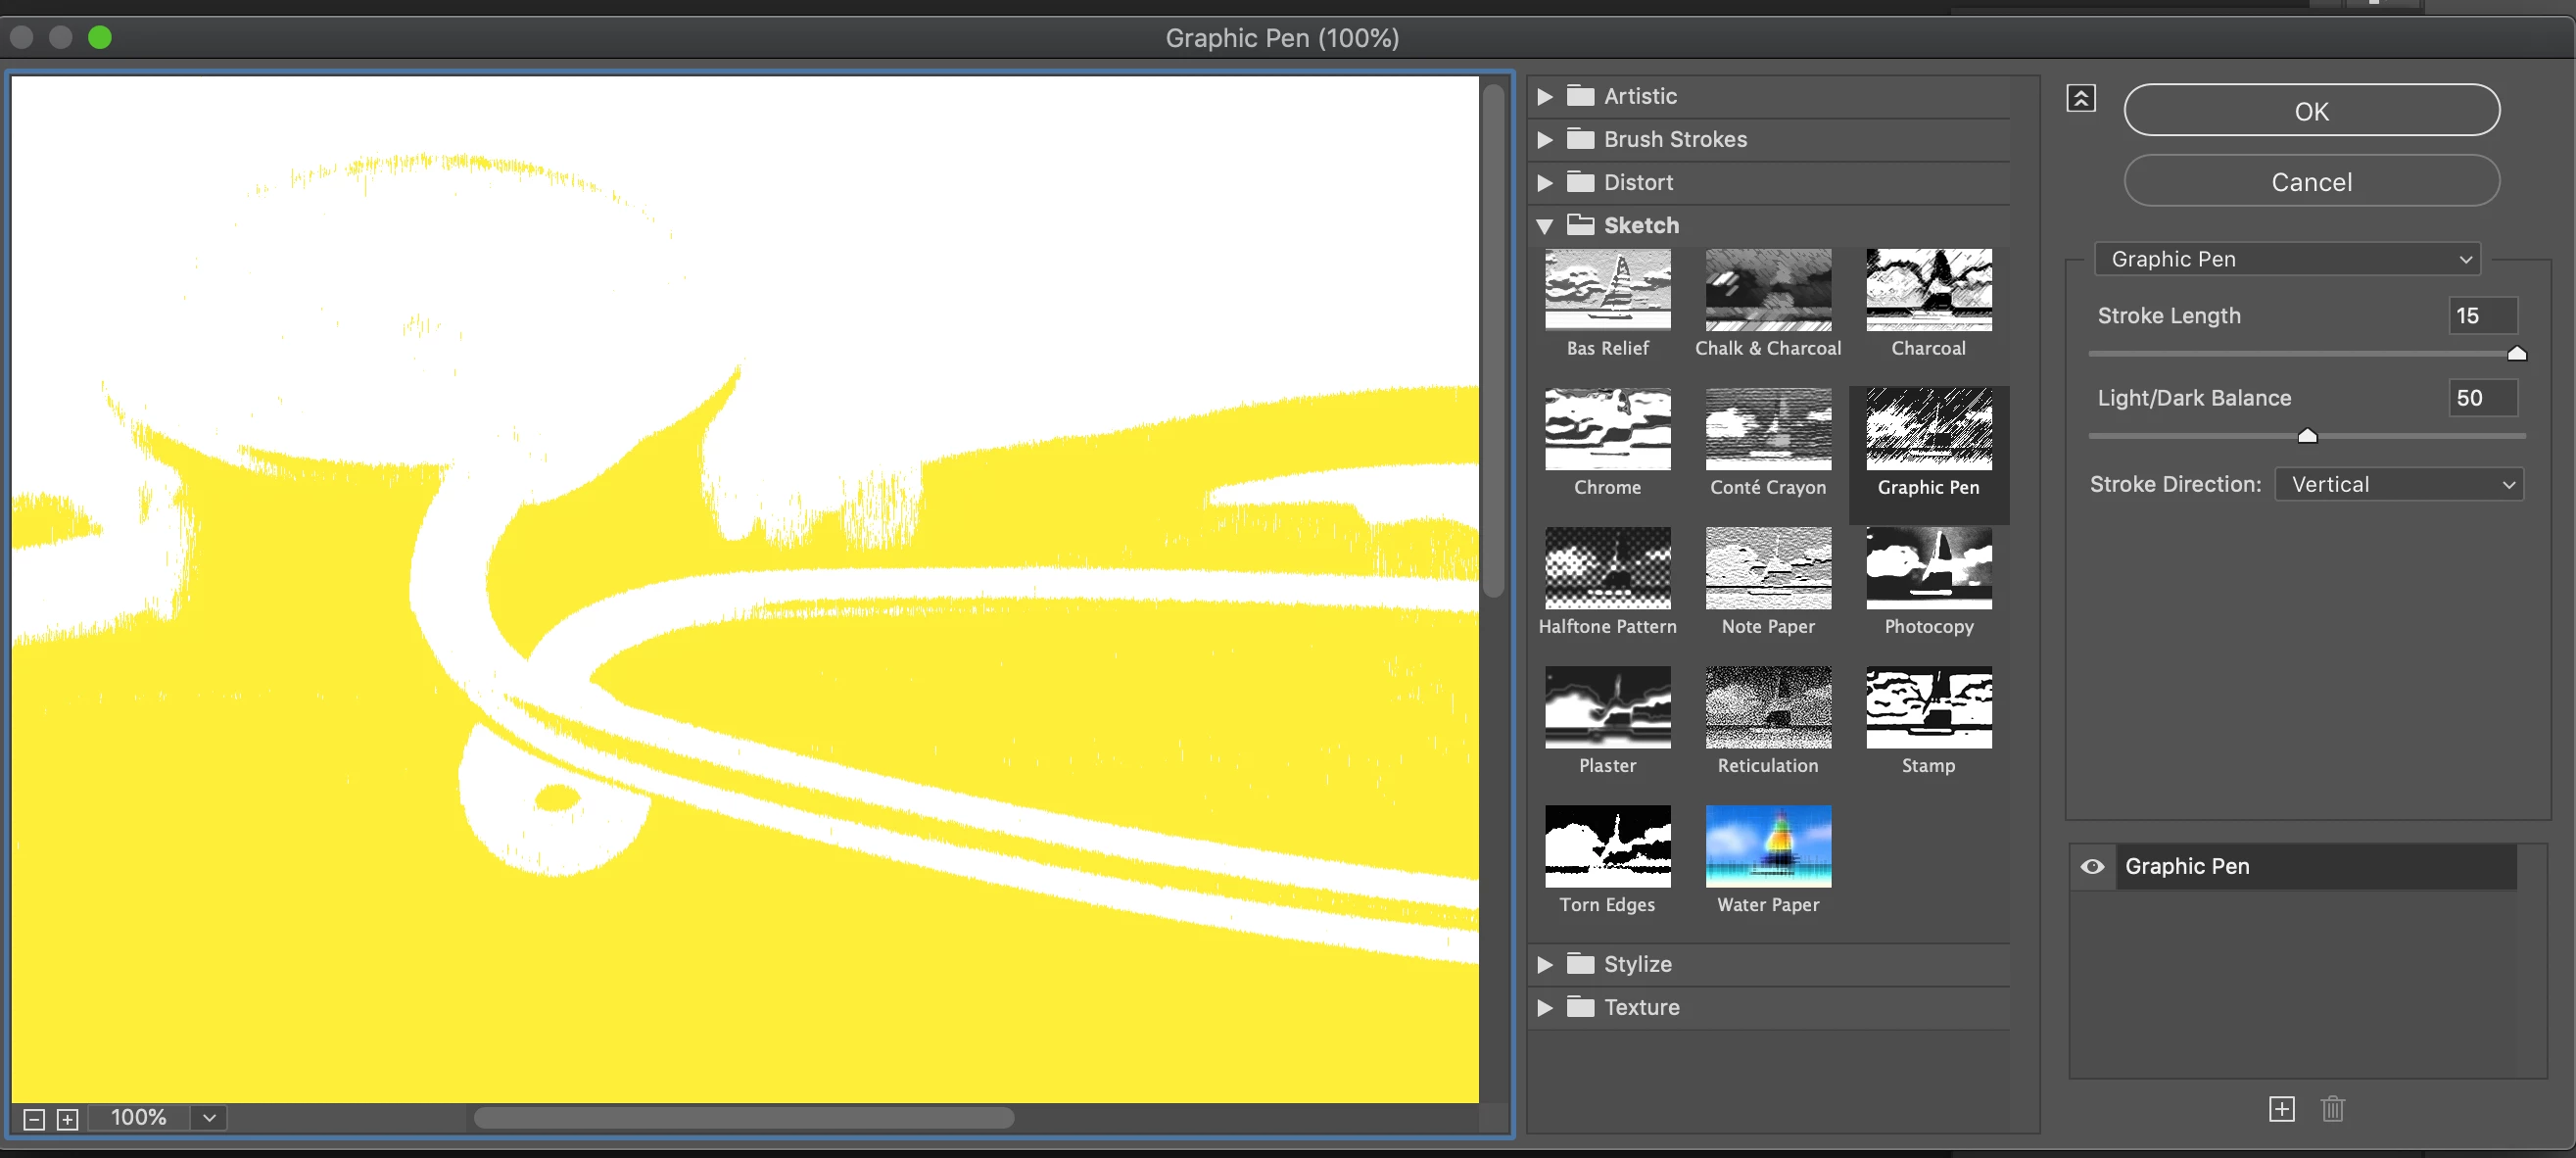
Task: Open the zoom percentage dropdown
Action: [x=209, y=1117]
